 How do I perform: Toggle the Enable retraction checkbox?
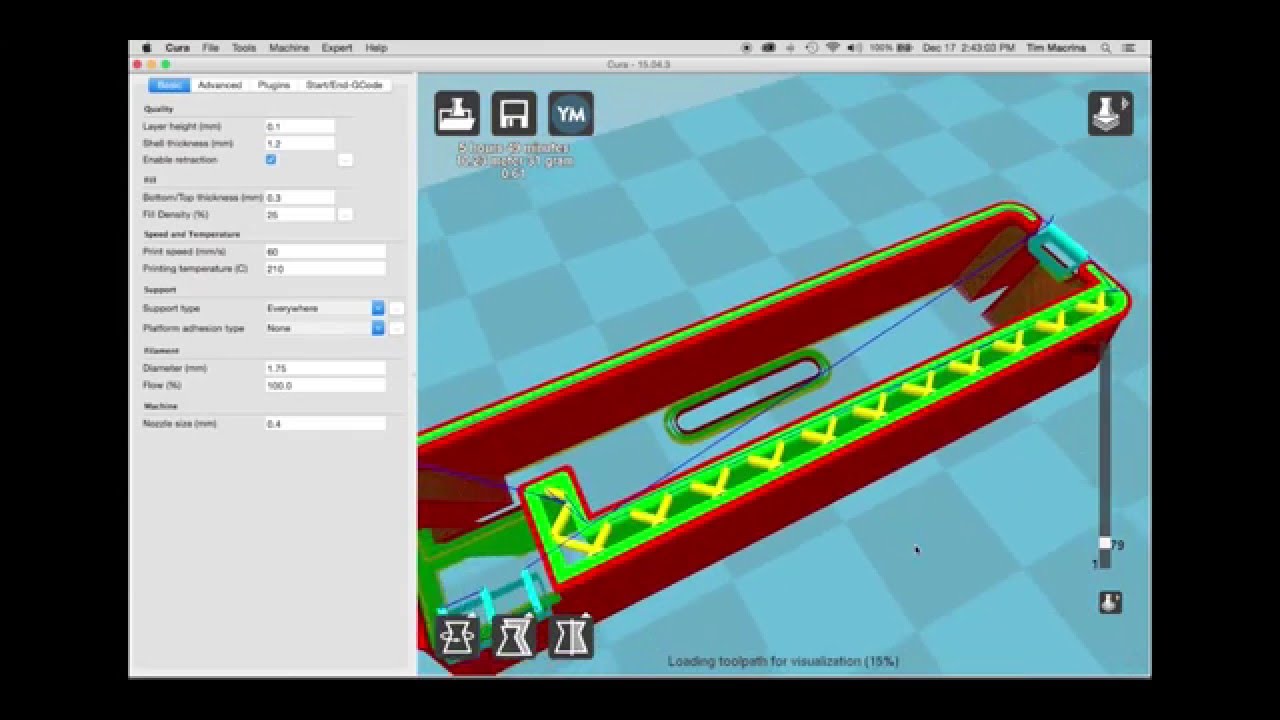[271, 160]
